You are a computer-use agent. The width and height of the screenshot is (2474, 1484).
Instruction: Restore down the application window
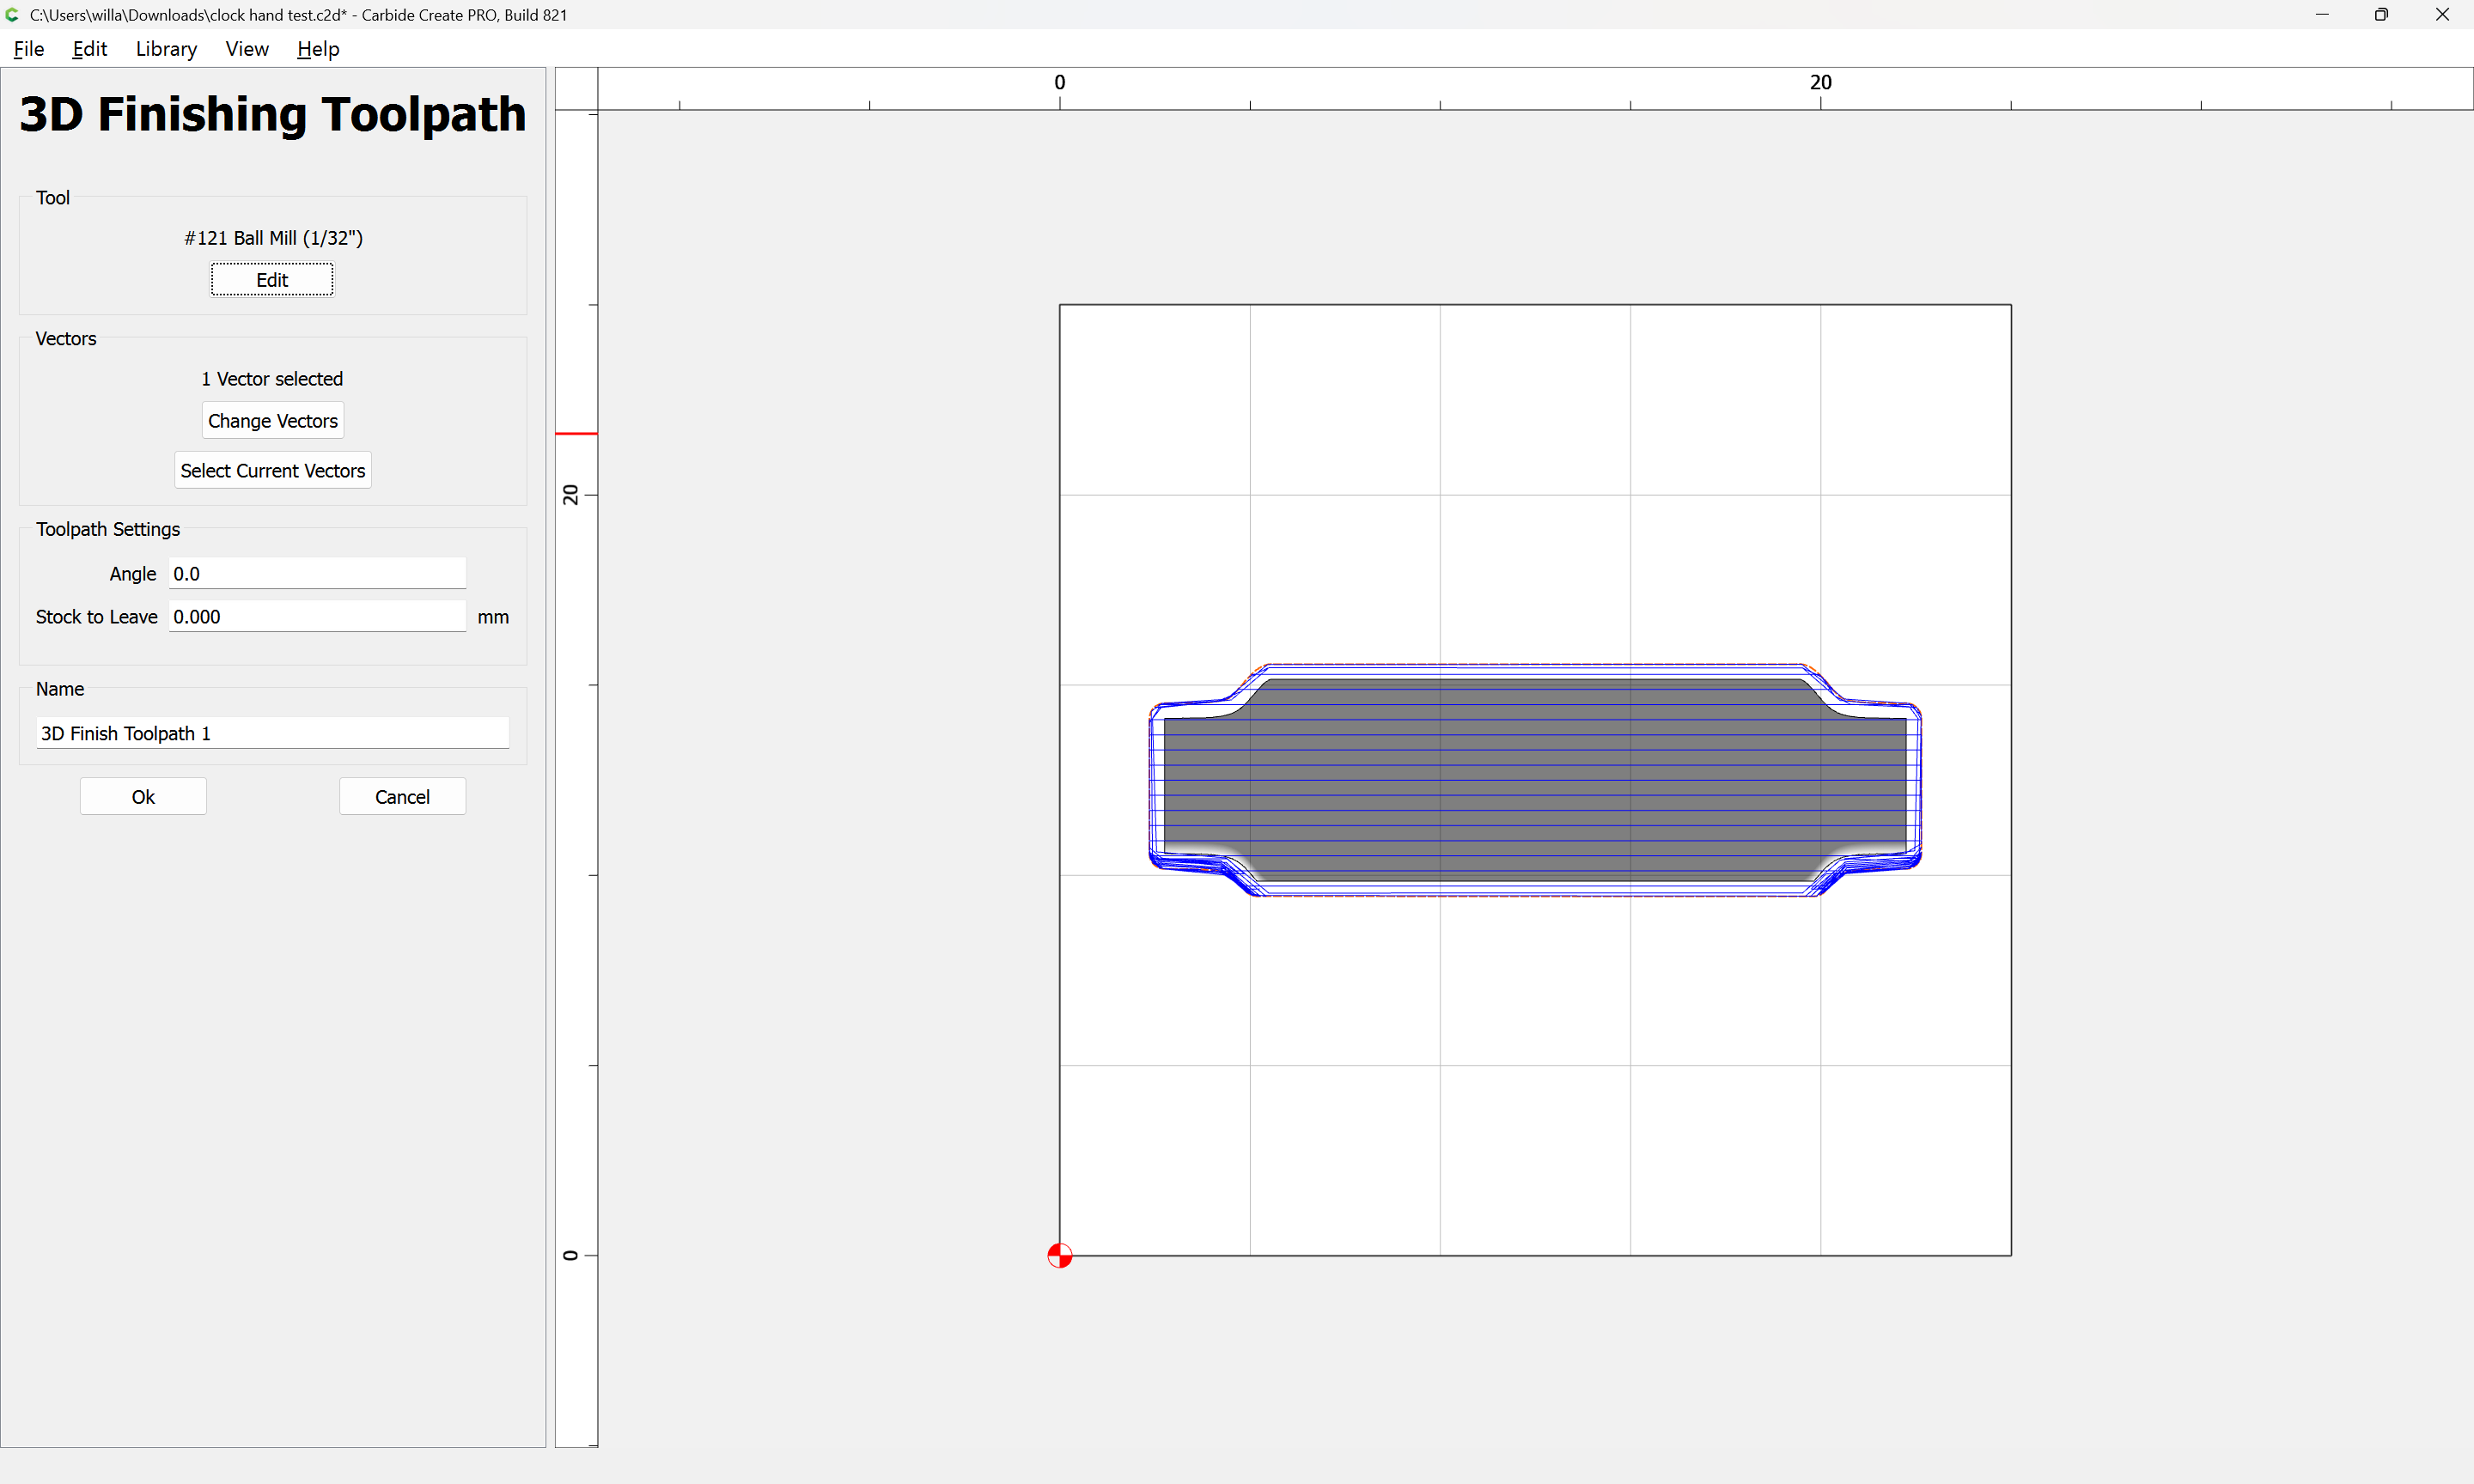2381,15
